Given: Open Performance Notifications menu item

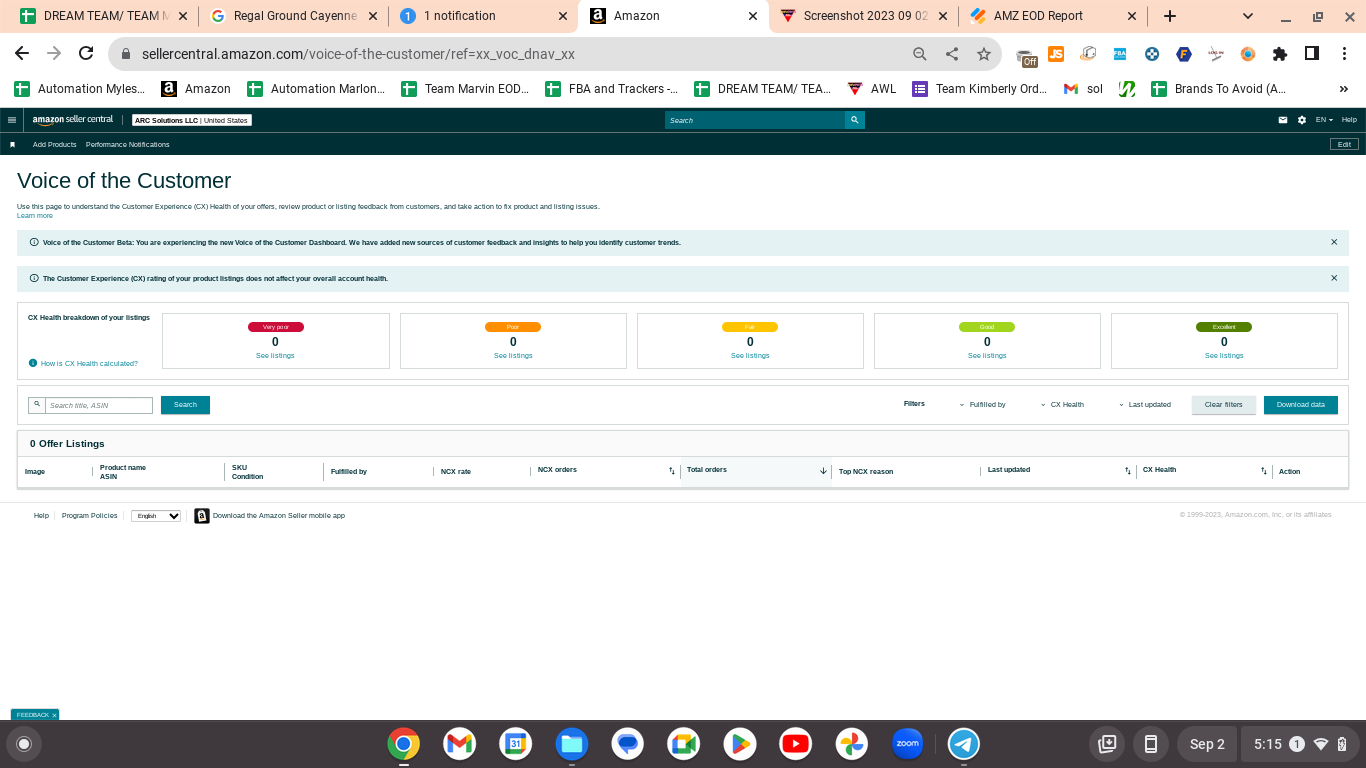Looking at the screenshot, I should point(128,145).
